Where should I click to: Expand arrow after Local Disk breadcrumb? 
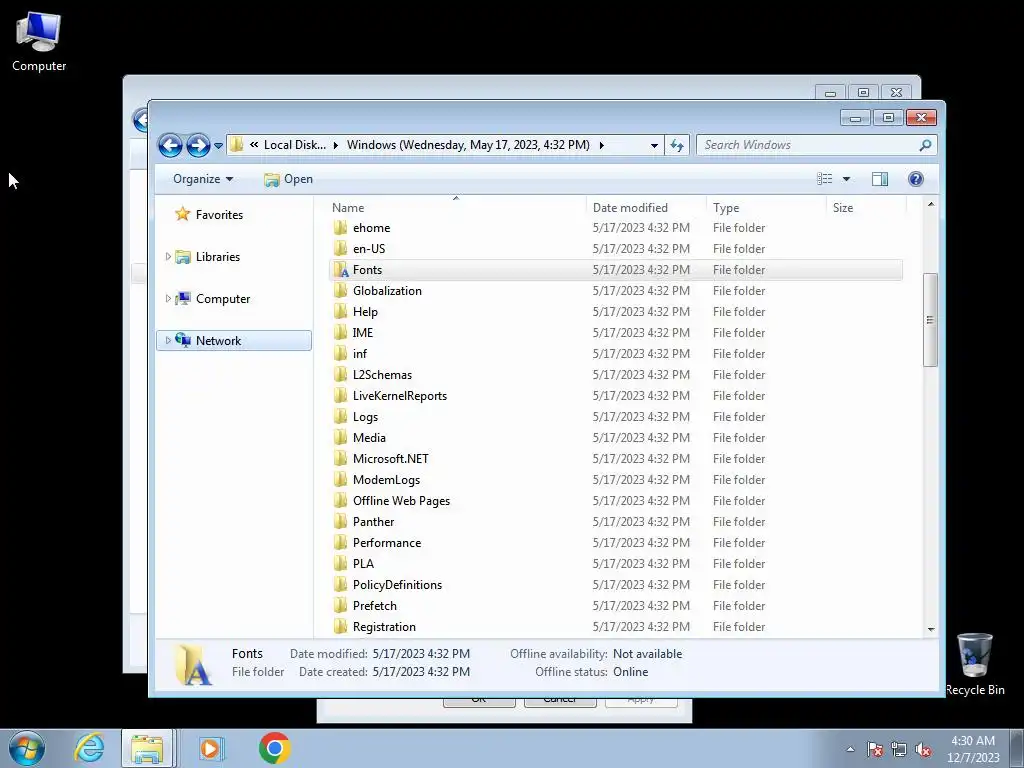(x=336, y=145)
